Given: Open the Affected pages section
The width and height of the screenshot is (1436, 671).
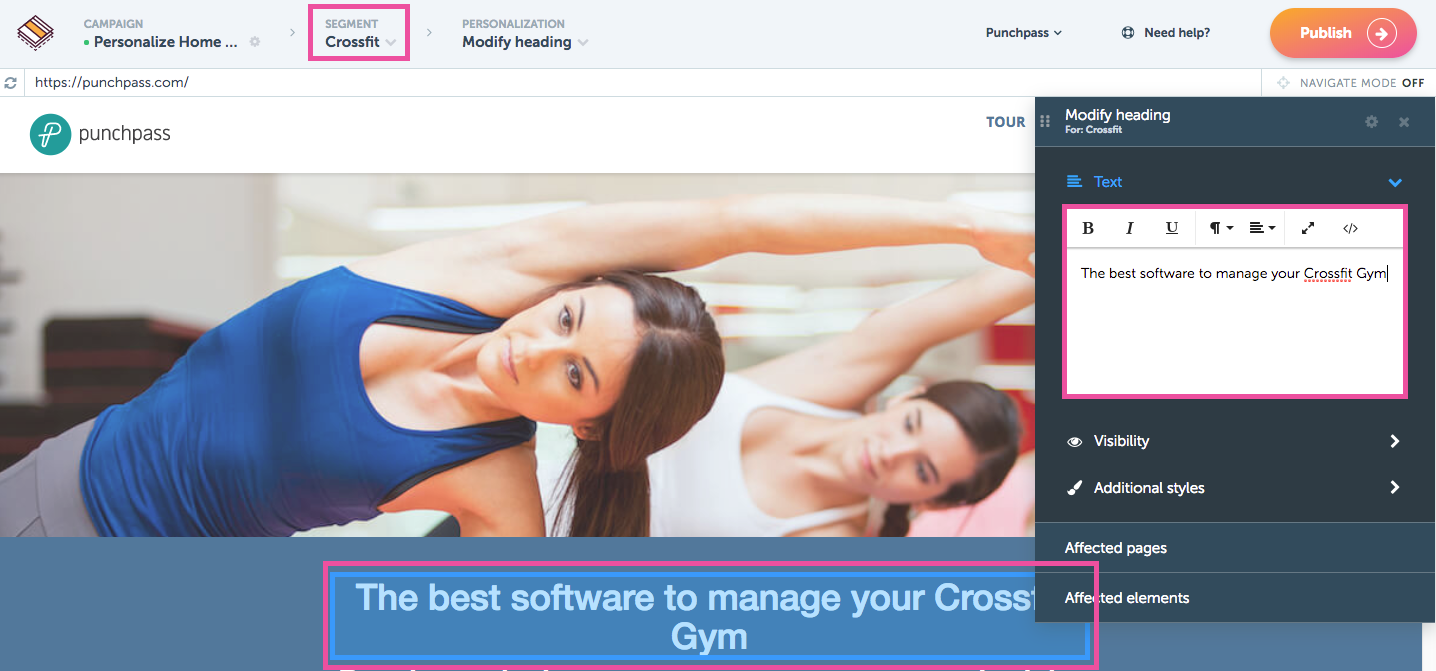Looking at the screenshot, I should pos(1234,548).
